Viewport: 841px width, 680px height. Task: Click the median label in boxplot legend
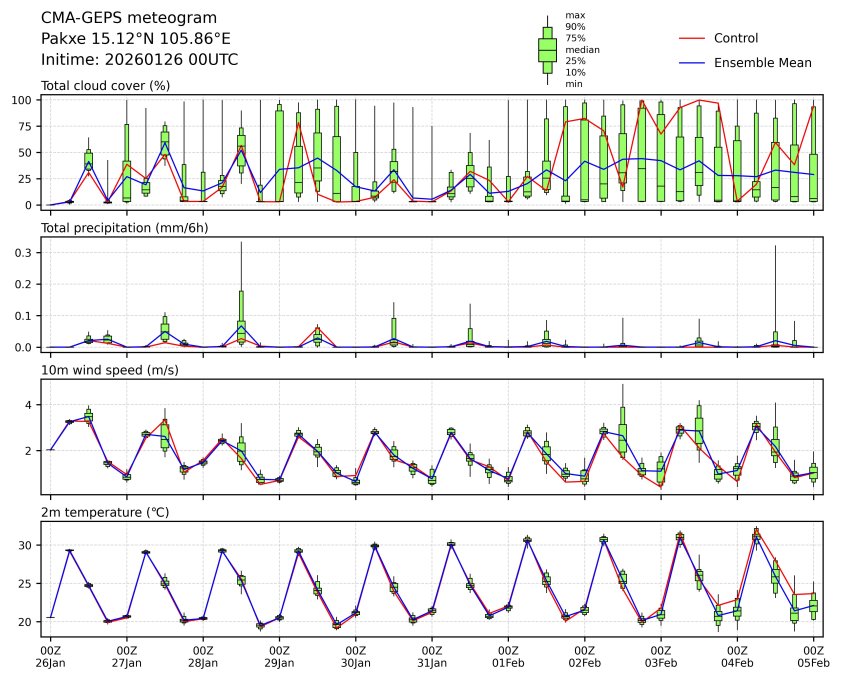(576, 49)
